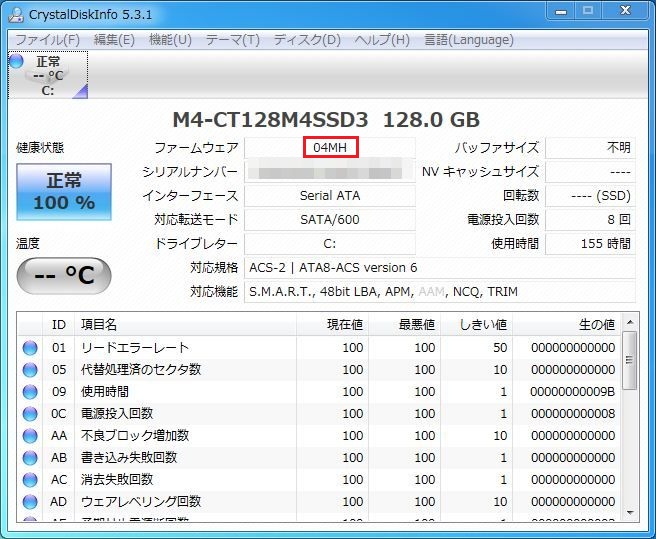Image resolution: width=656 pixels, height=539 pixels.
Task: Open the 機能(U) menu
Action: 170,40
